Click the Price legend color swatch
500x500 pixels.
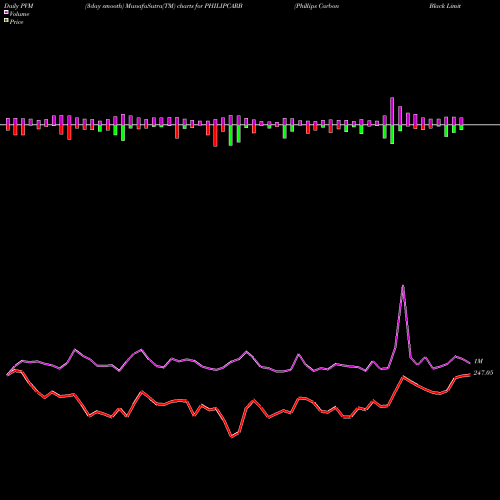6,20
